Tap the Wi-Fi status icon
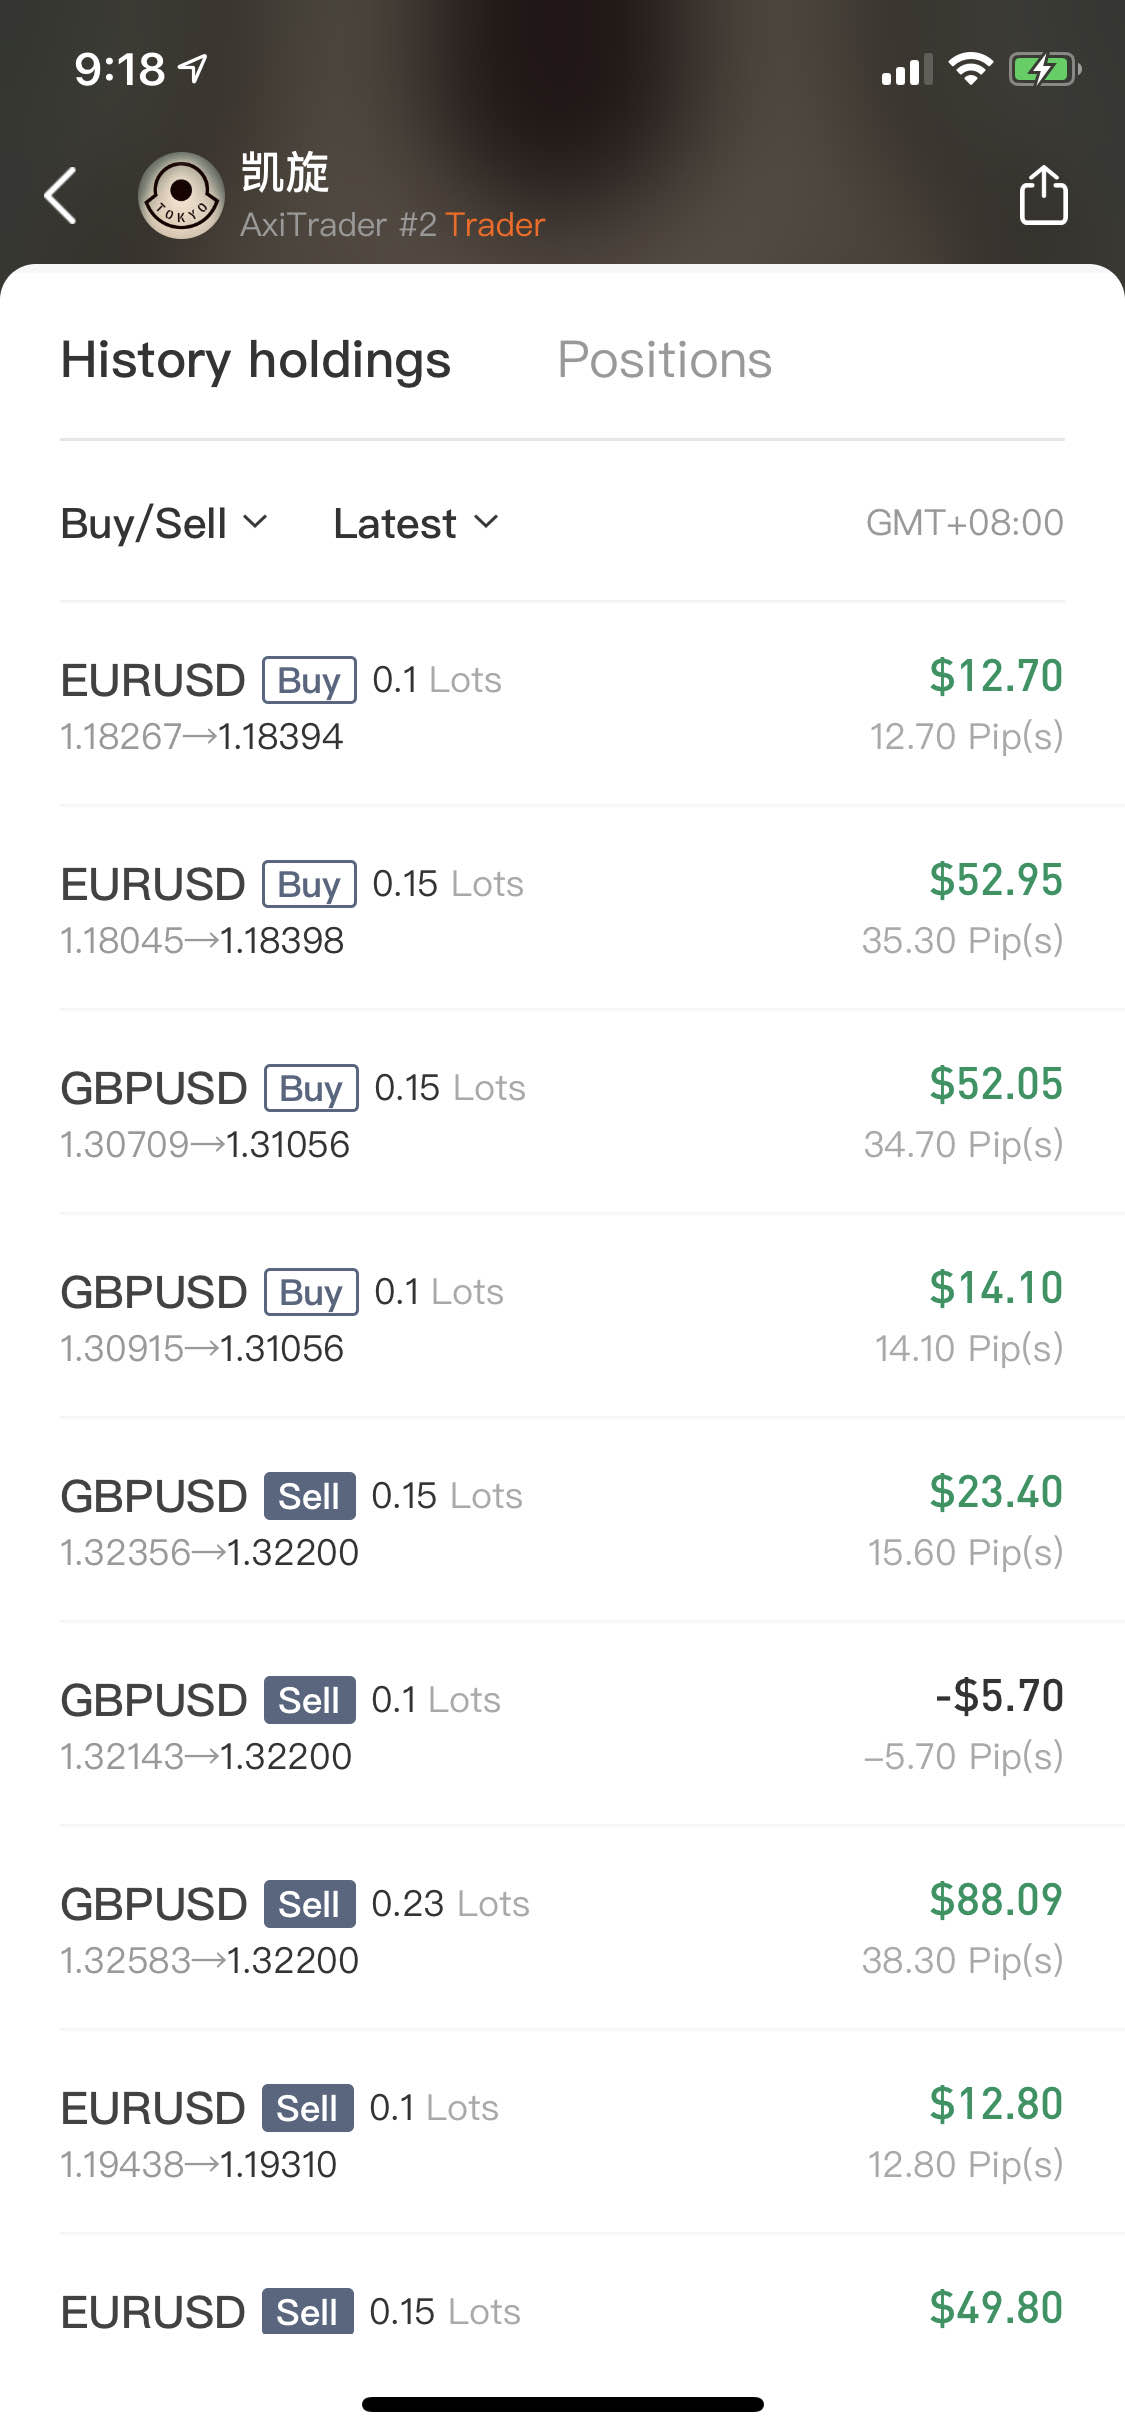Screen dimensions: 1125x2436 pyautogui.click(x=970, y=69)
